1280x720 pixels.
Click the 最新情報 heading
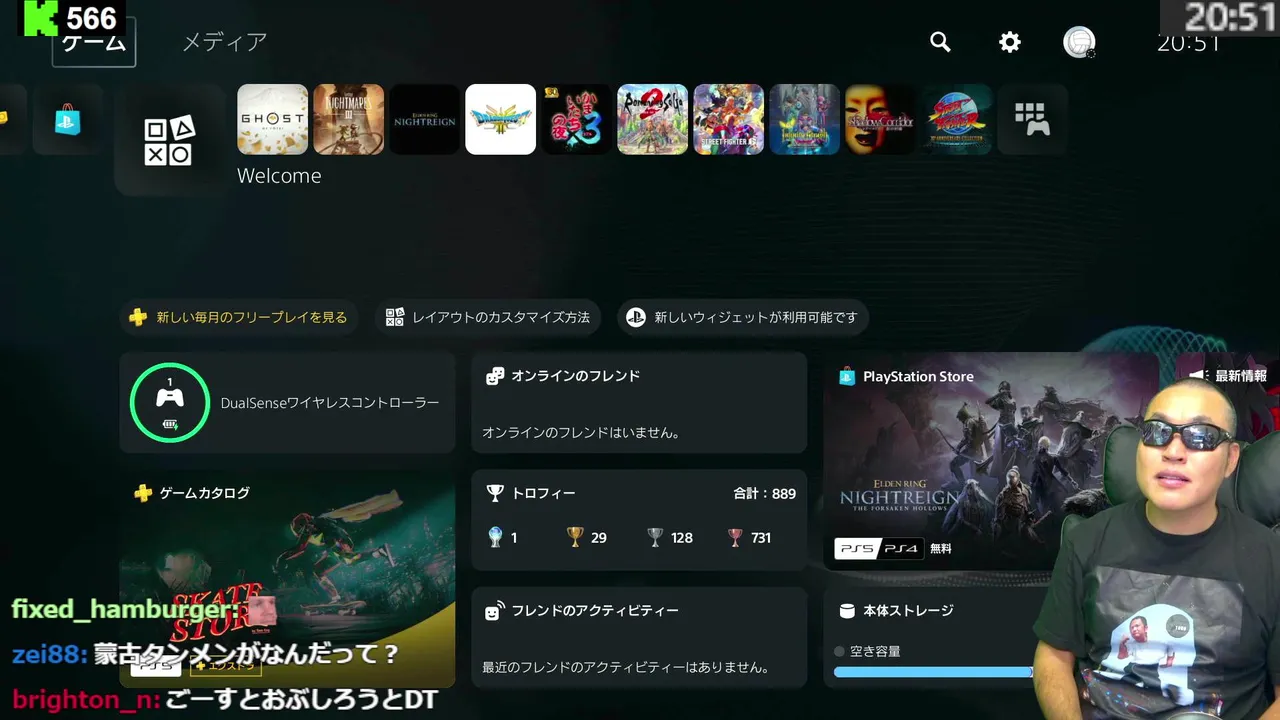click(x=1240, y=376)
